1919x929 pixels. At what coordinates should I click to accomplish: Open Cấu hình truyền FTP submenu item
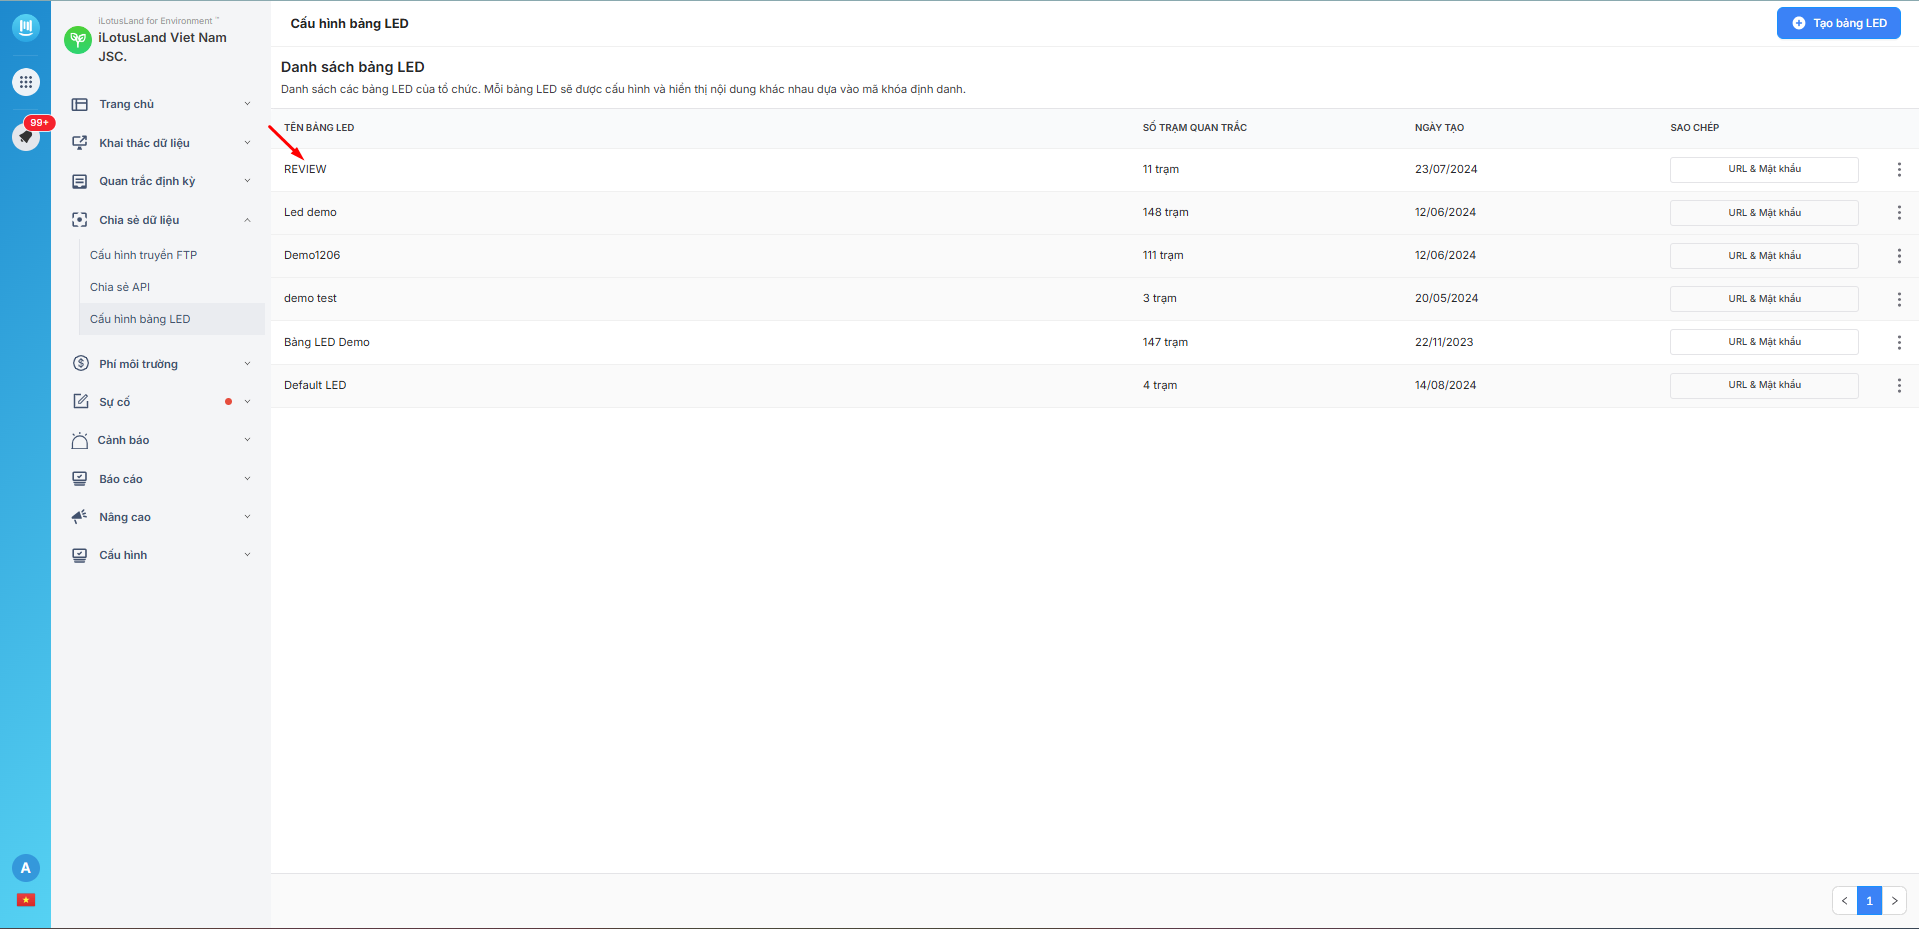tap(143, 255)
